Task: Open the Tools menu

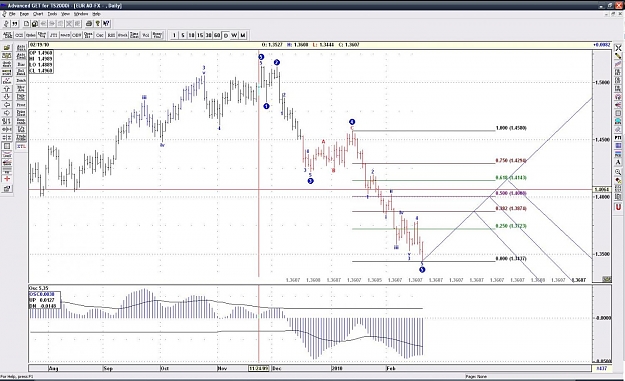Action: pyautogui.click(x=52, y=14)
